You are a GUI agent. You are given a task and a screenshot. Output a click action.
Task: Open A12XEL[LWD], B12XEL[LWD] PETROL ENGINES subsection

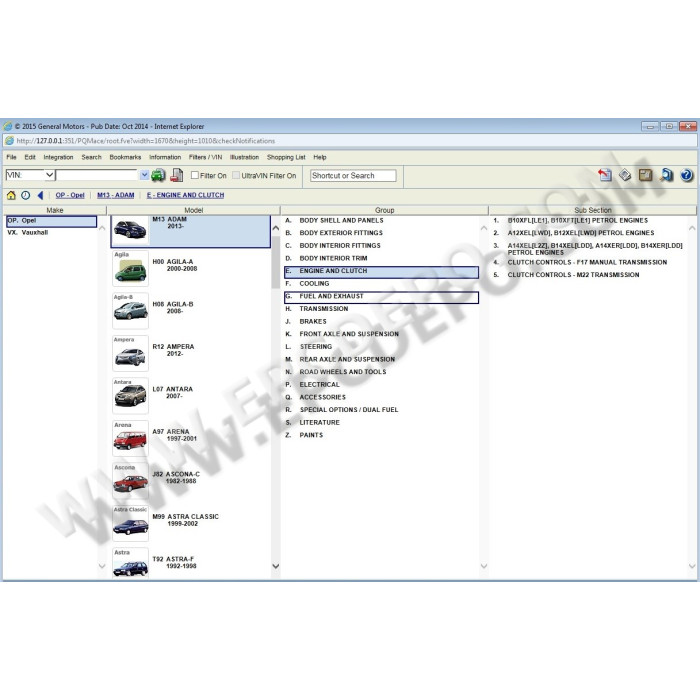coord(574,233)
